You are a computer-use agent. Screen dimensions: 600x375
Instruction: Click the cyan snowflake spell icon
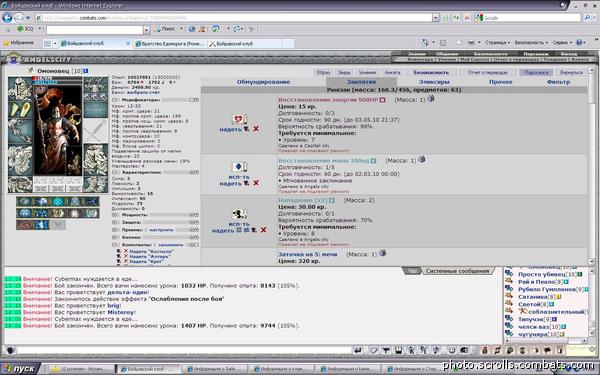tap(58, 201)
